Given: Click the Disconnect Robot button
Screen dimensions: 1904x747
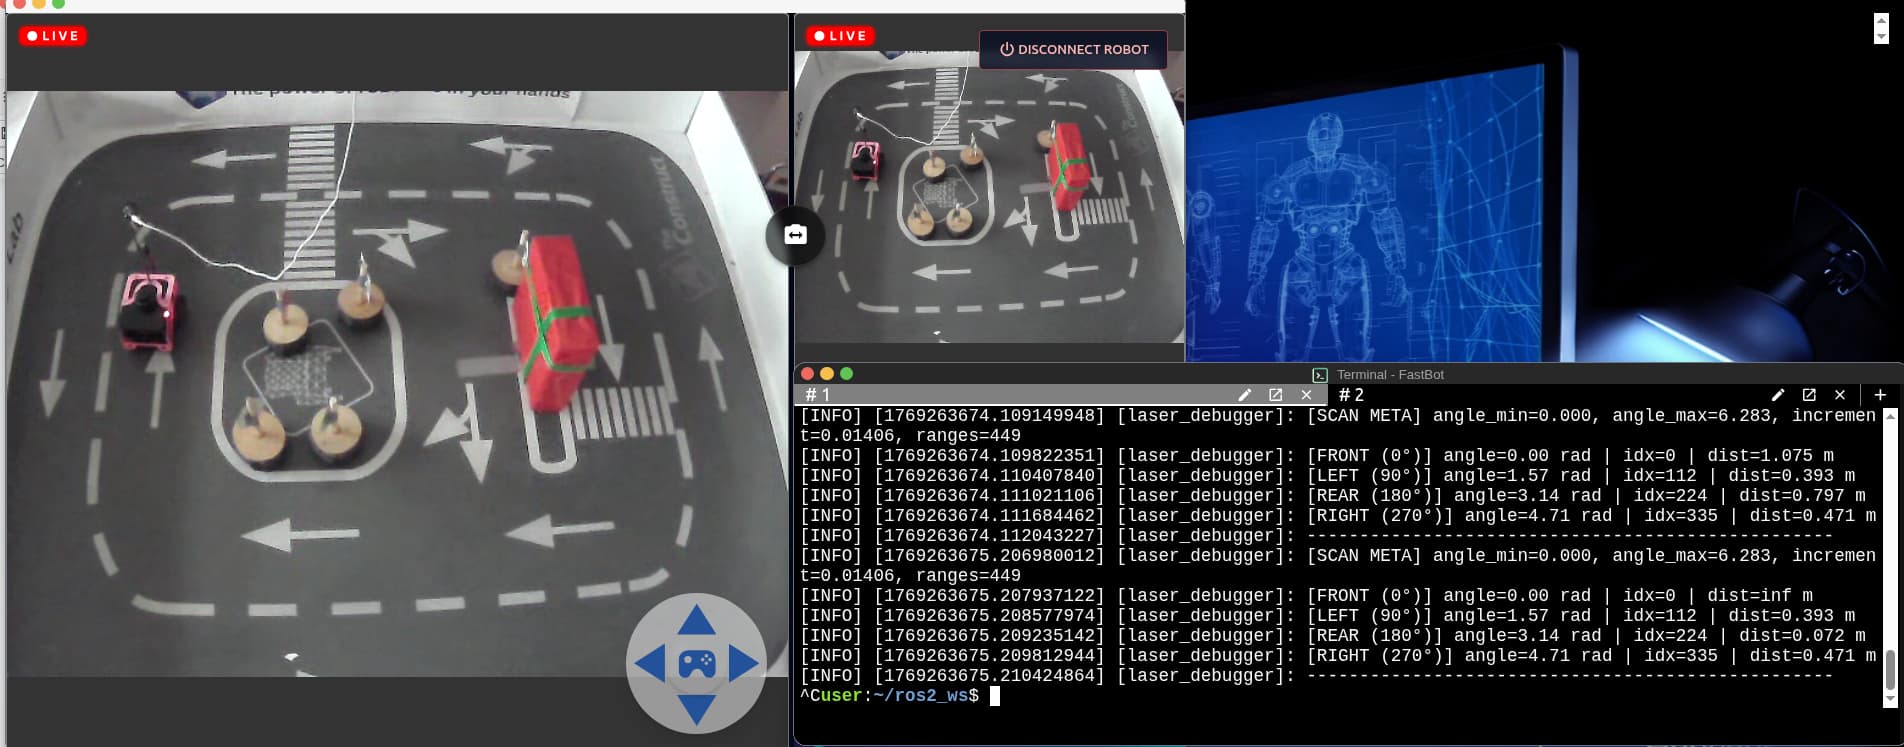Looking at the screenshot, I should pos(1073,49).
